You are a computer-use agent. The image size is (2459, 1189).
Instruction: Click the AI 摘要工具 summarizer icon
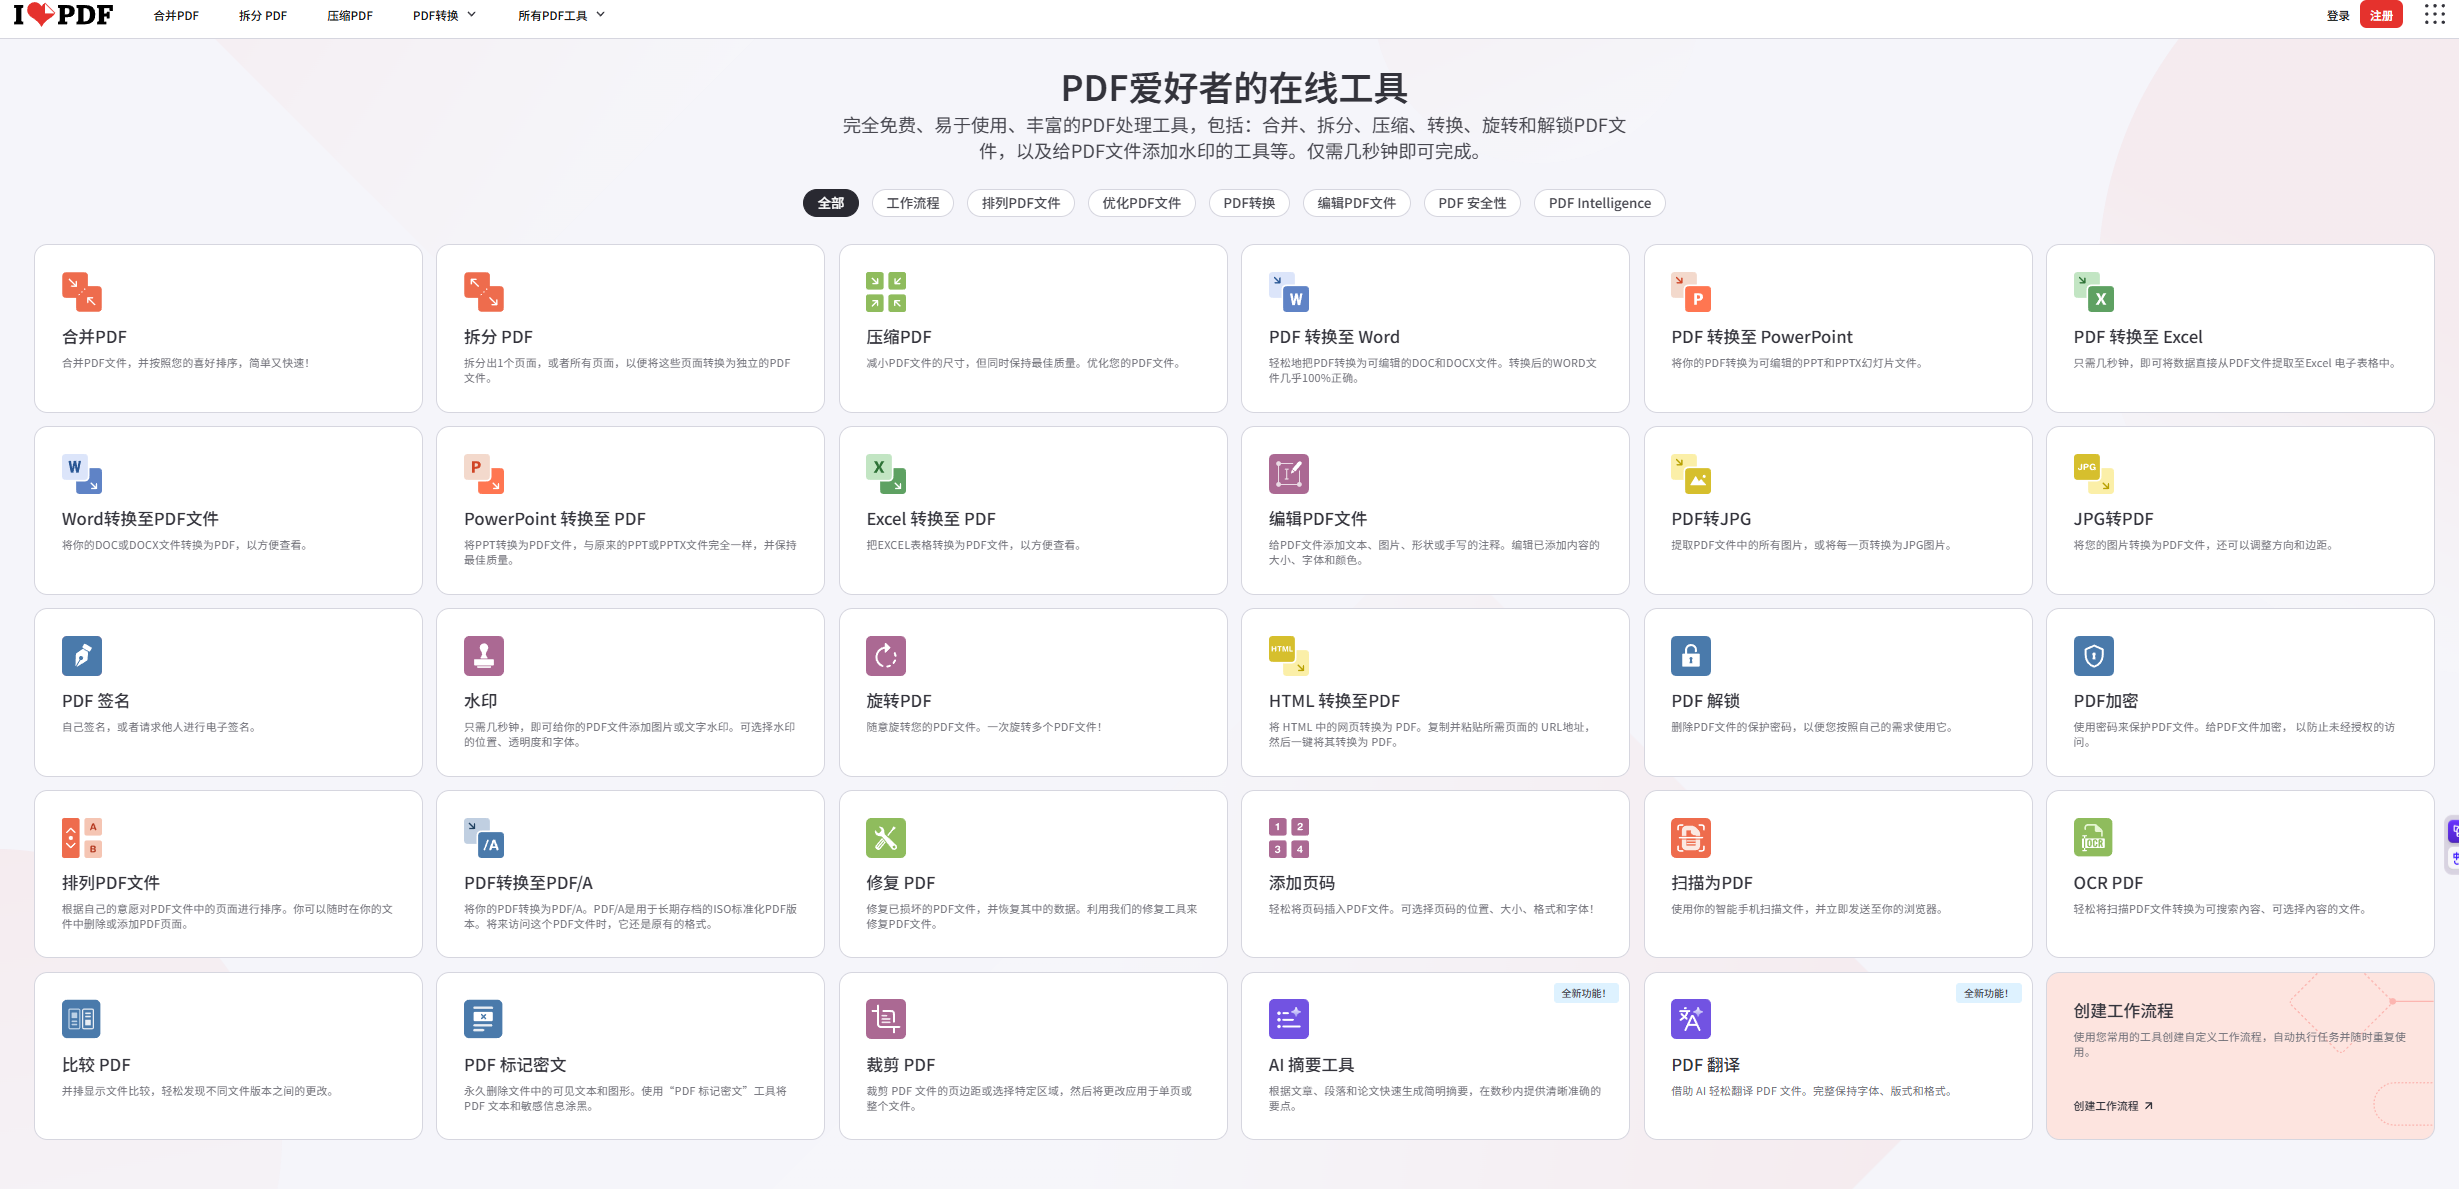point(1289,1019)
